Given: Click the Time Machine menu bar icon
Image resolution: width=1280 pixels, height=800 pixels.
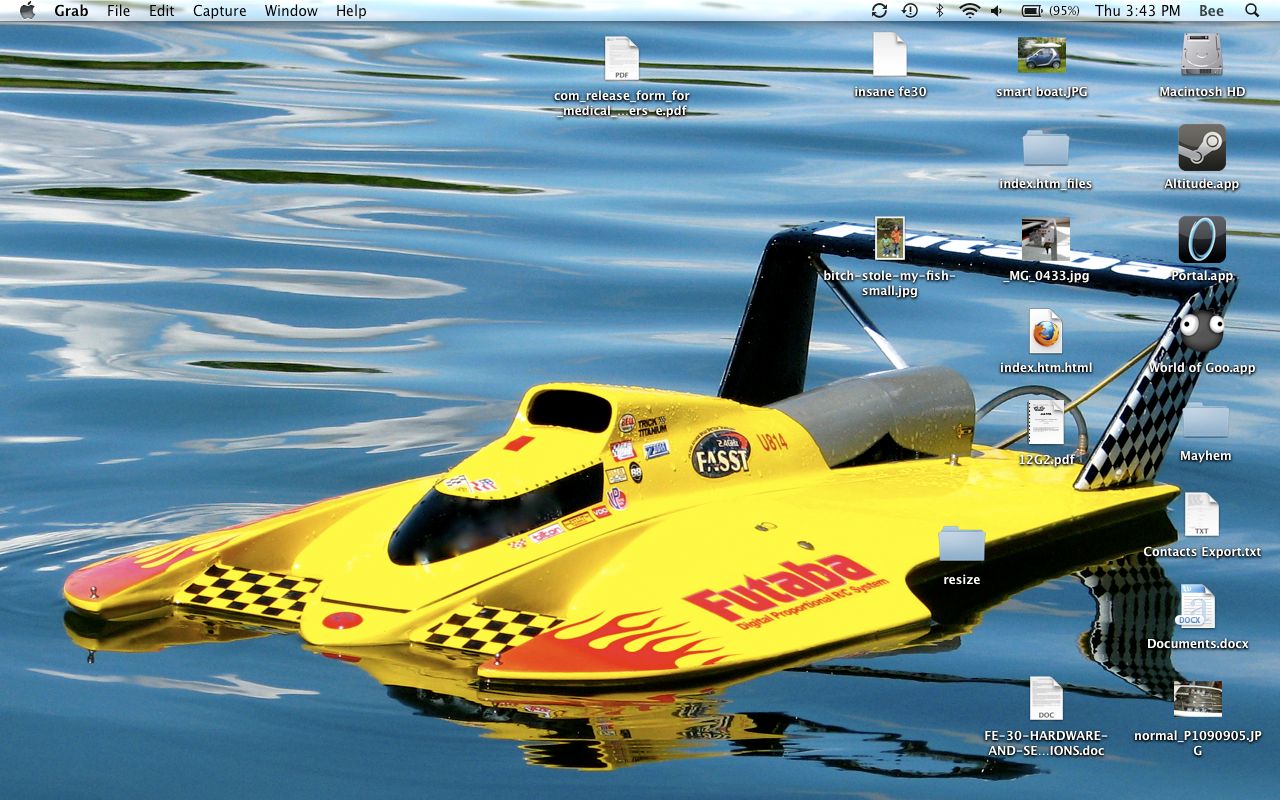Looking at the screenshot, I should (x=909, y=11).
